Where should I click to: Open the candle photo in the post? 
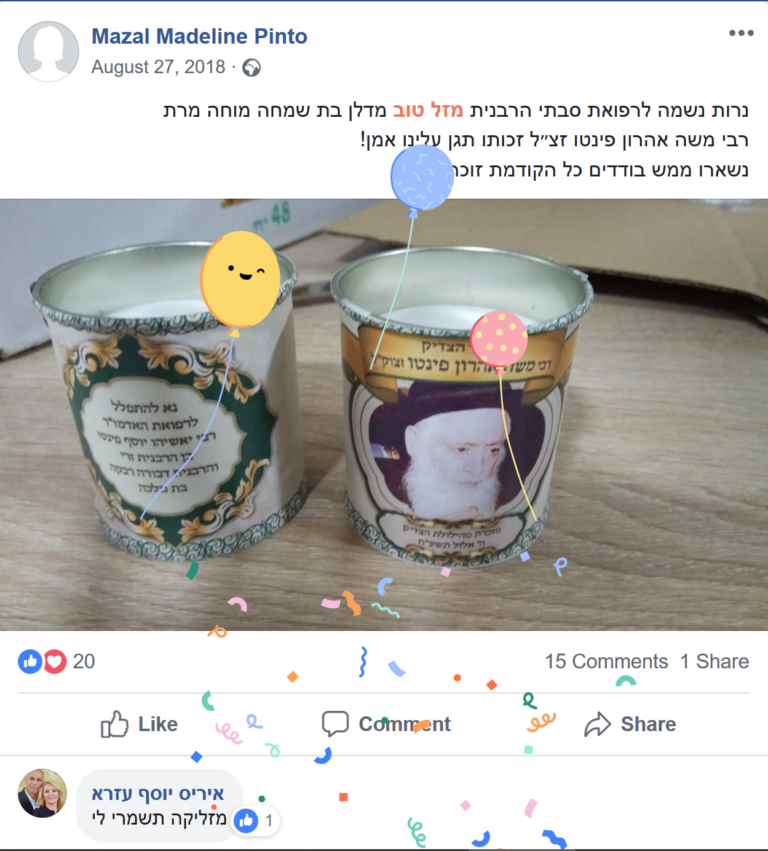pyautogui.click(x=384, y=415)
